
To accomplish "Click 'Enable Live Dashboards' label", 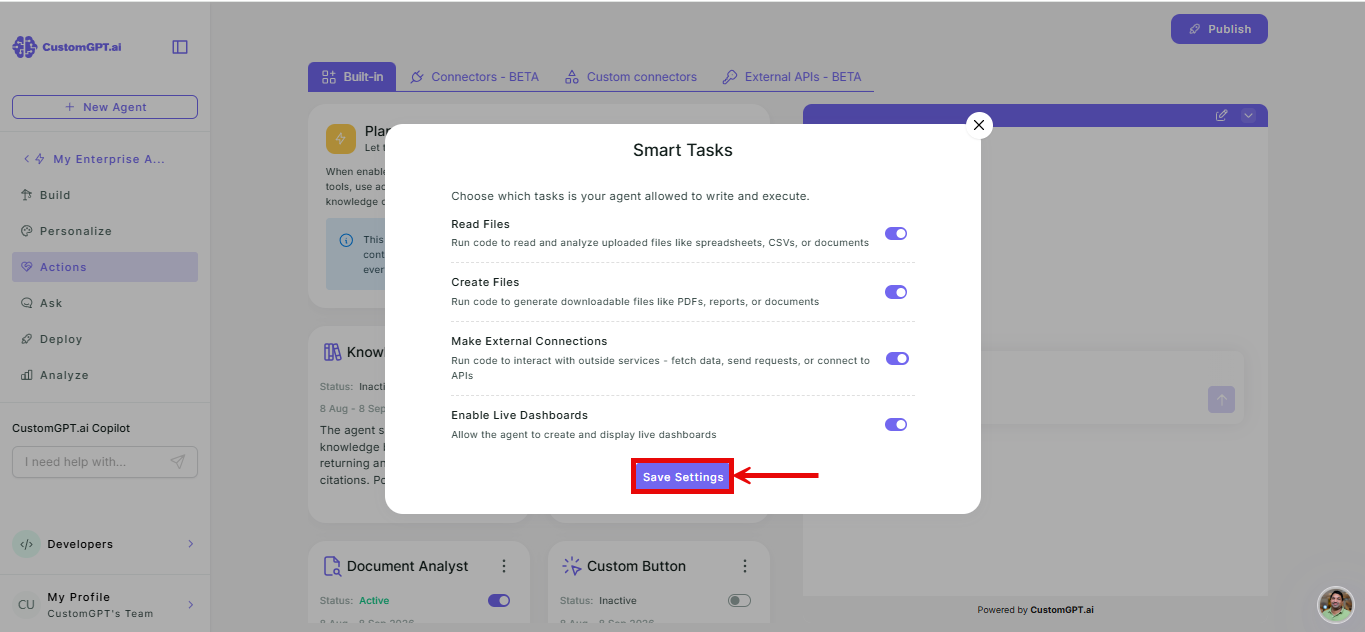I will pyautogui.click(x=519, y=415).
